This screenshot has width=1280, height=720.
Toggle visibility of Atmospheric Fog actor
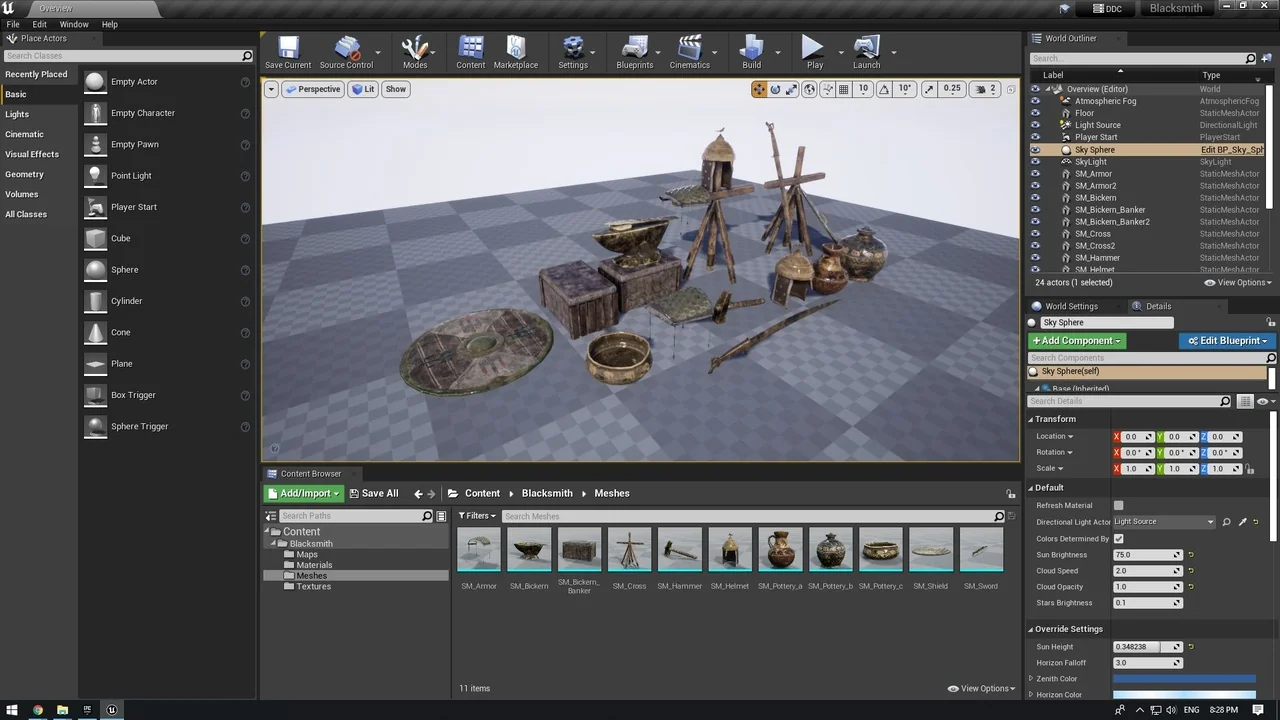[1035, 101]
